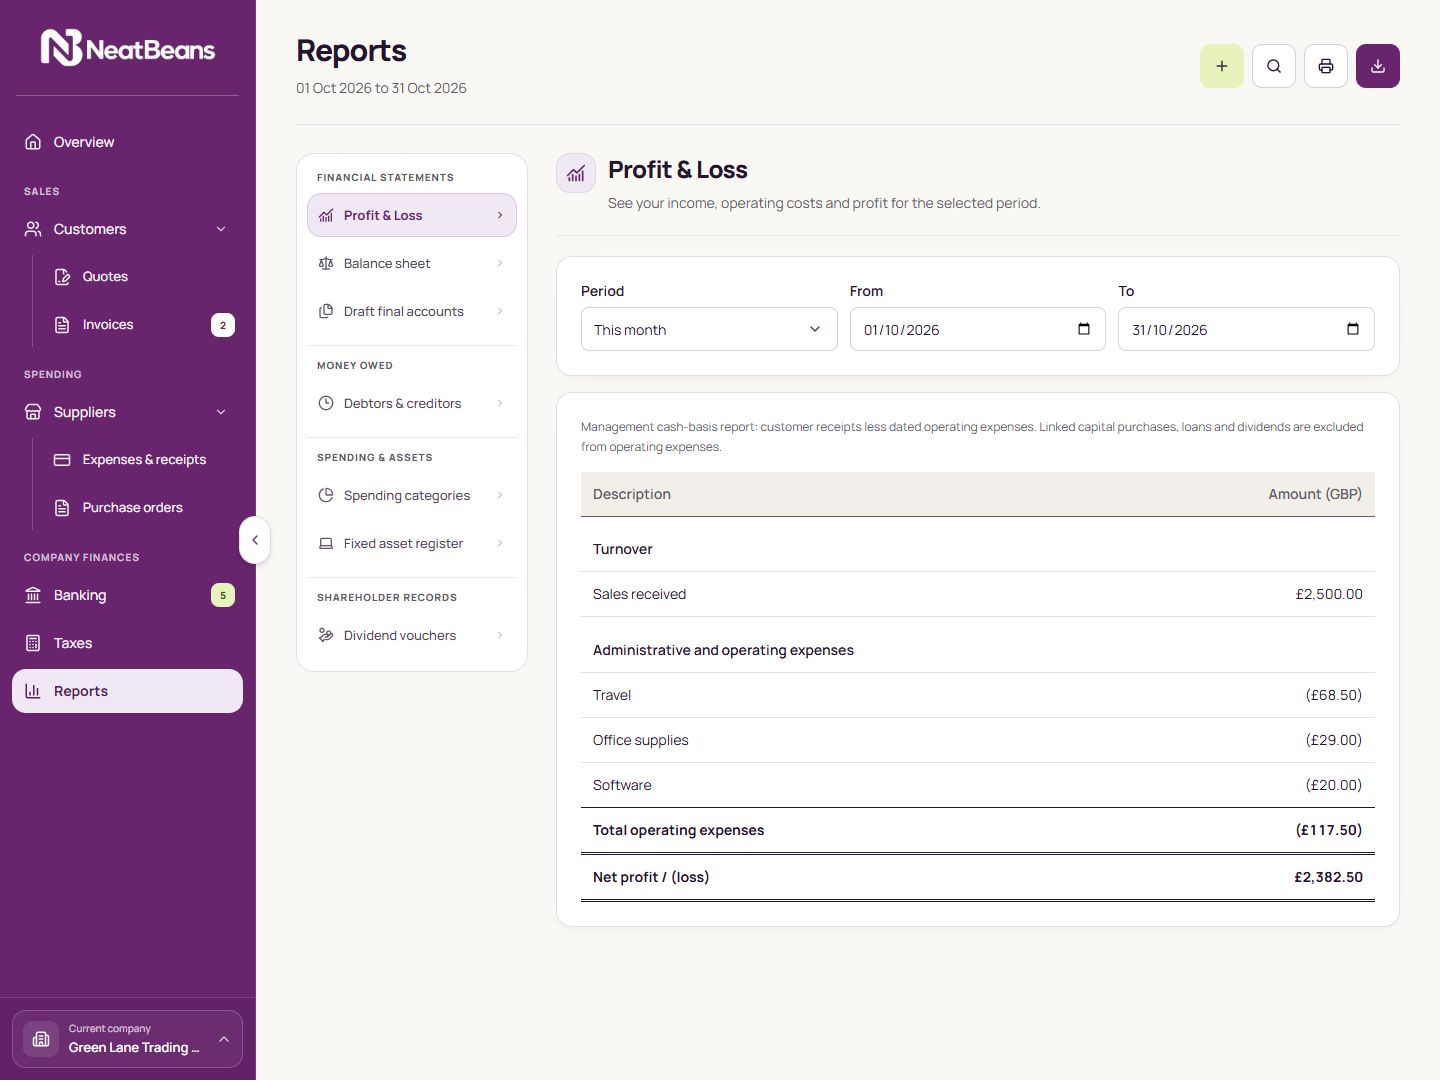
Task: Click the 'Sales received' row
Action: pos(978,594)
